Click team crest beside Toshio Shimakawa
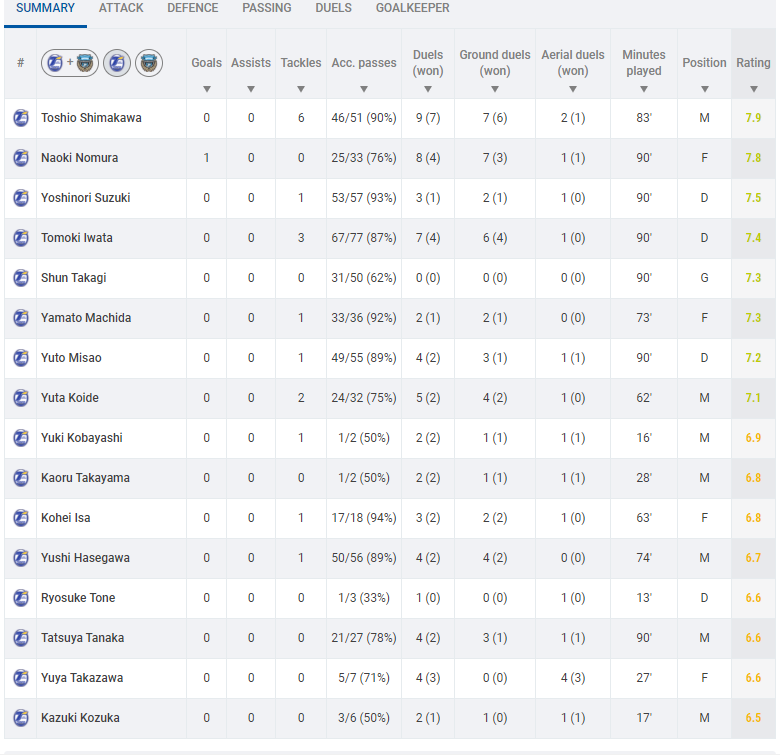 click(x=20, y=118)
